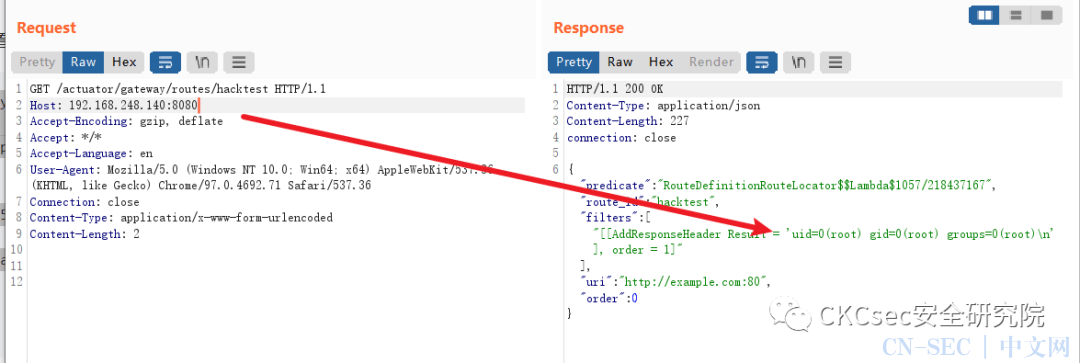Click the HTTP/1.1 200 OK status line
Screen dimensions: 1080x363
(x=615, y=90)
